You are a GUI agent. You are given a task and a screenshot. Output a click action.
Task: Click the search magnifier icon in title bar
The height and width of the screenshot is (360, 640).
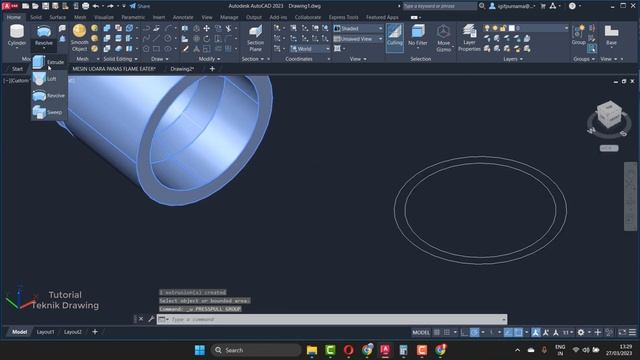click(x=482, y=6)
